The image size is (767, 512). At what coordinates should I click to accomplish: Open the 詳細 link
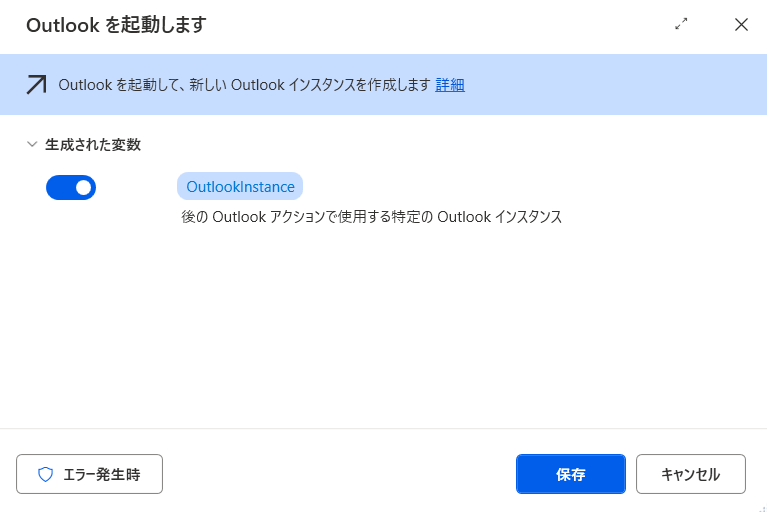pos(450,85)
